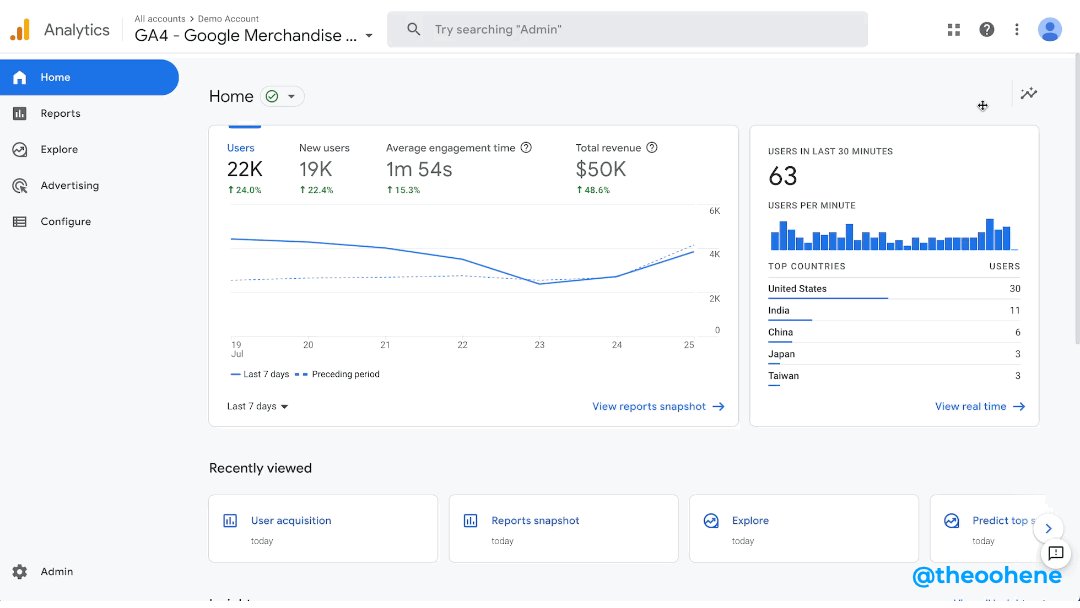Viewport: 1080px width, 608px height.
Task: Click the 63 users in last 30 minutes value
Action: click(x=782, y=176)
